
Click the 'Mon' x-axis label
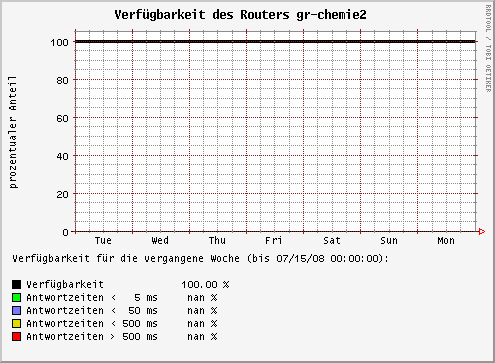click(x=446, y=241)
